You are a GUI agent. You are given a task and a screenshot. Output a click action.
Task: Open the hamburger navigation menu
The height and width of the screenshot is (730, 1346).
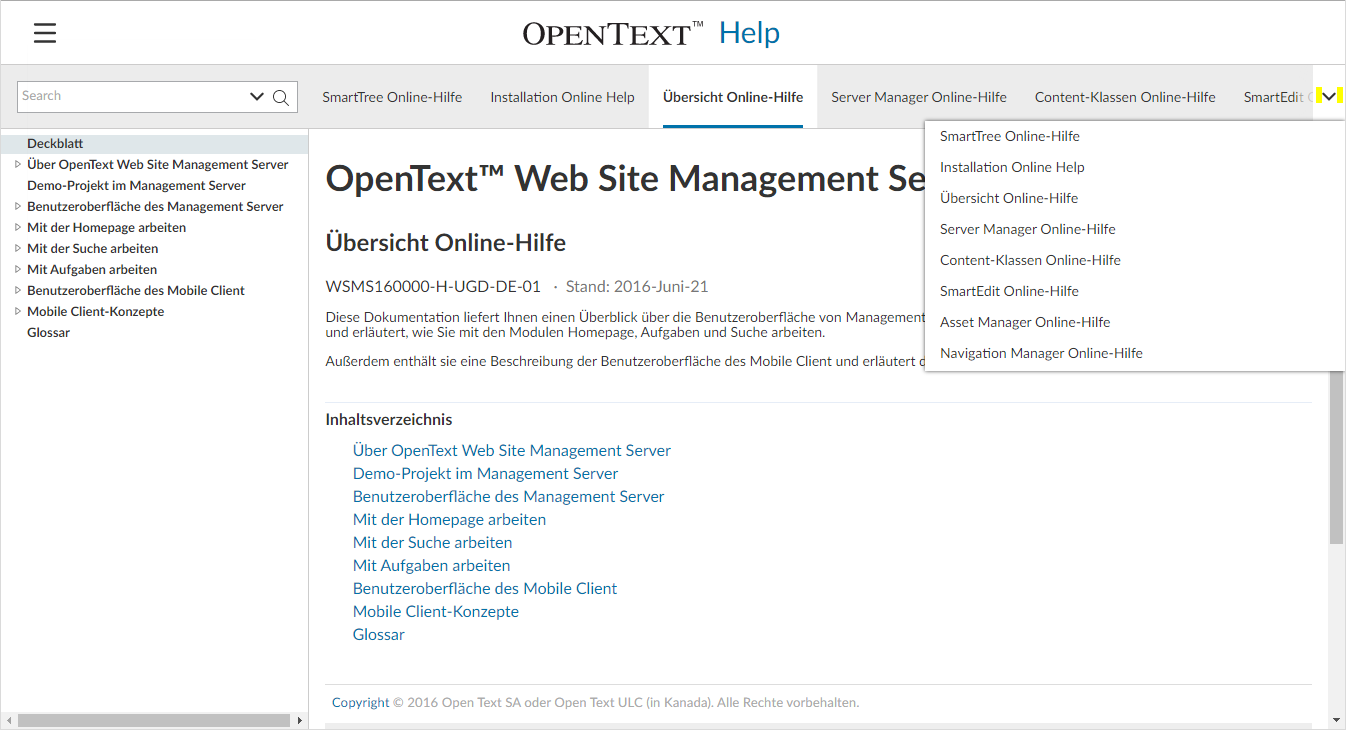(45, 33)
